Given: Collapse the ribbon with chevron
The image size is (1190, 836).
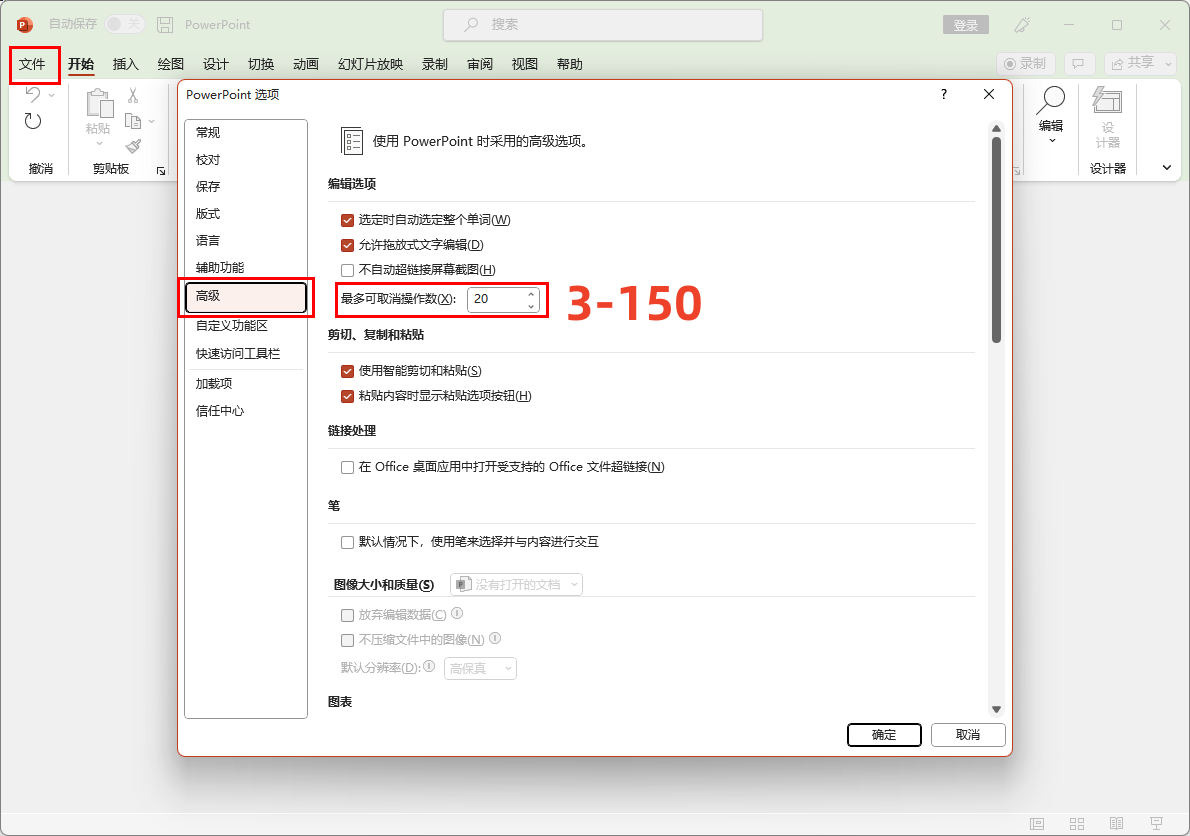Looking at the screenshot, I should [x=1166, y=168].
